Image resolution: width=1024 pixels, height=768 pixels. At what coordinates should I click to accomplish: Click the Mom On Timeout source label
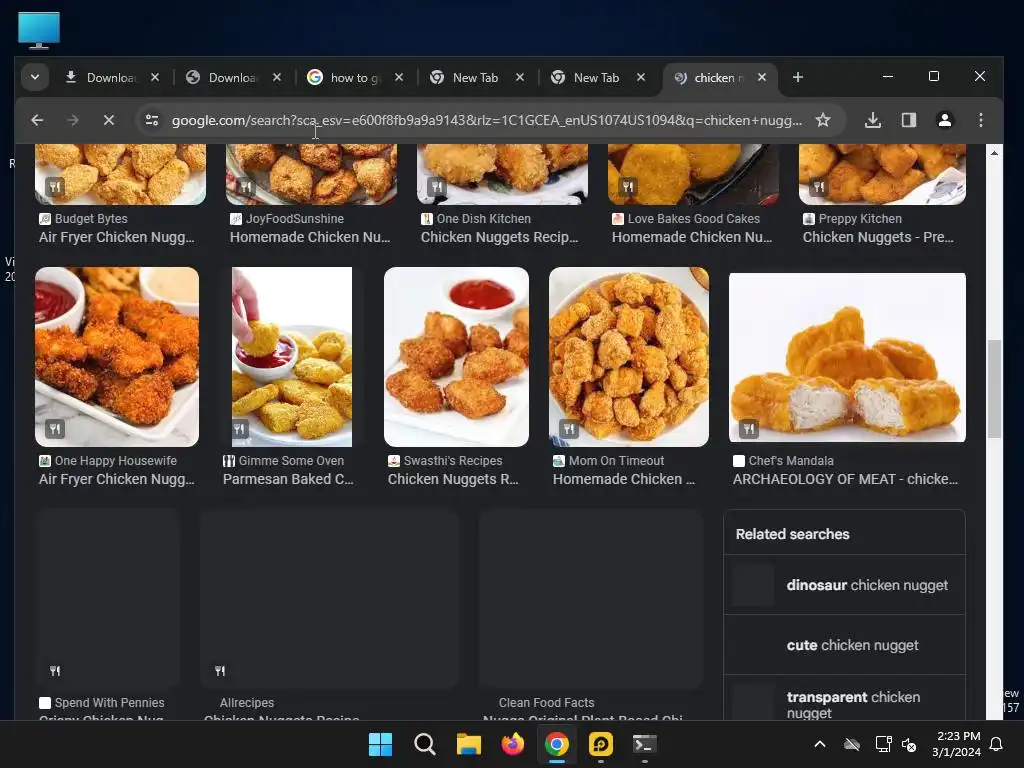(x=616, y=460)
